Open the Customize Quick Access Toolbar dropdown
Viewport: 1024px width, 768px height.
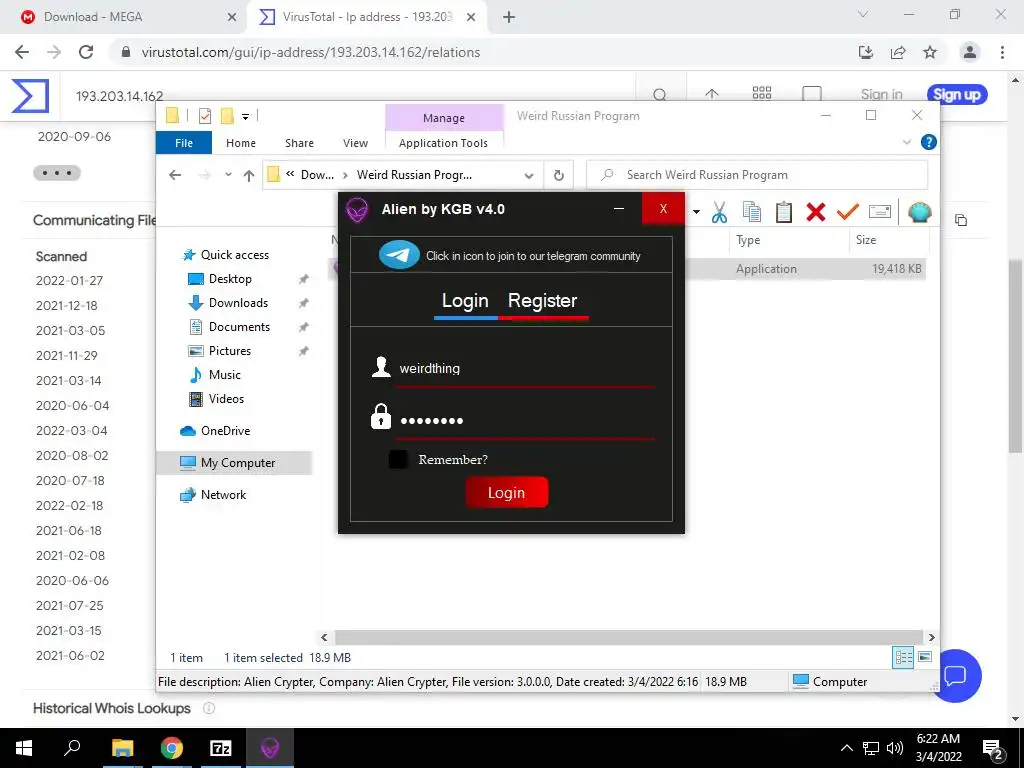(246, 116)
